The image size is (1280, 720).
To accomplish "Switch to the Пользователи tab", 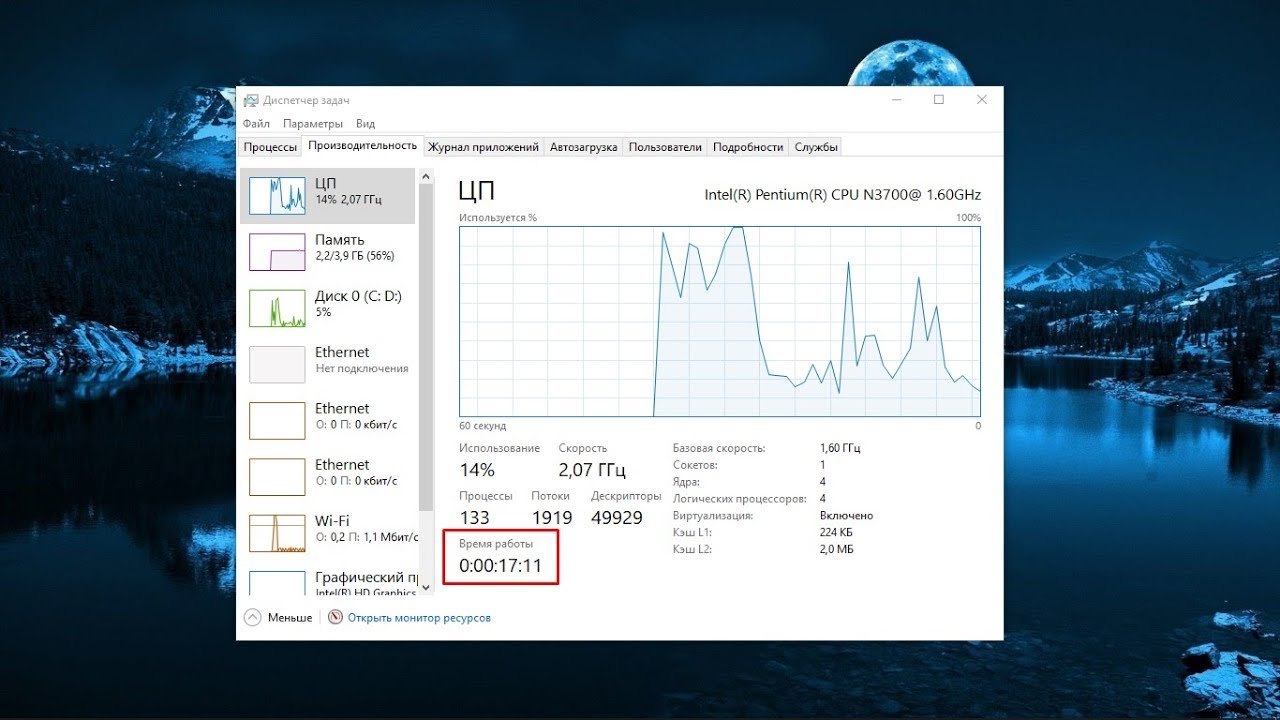I will [x=665, y=147].
